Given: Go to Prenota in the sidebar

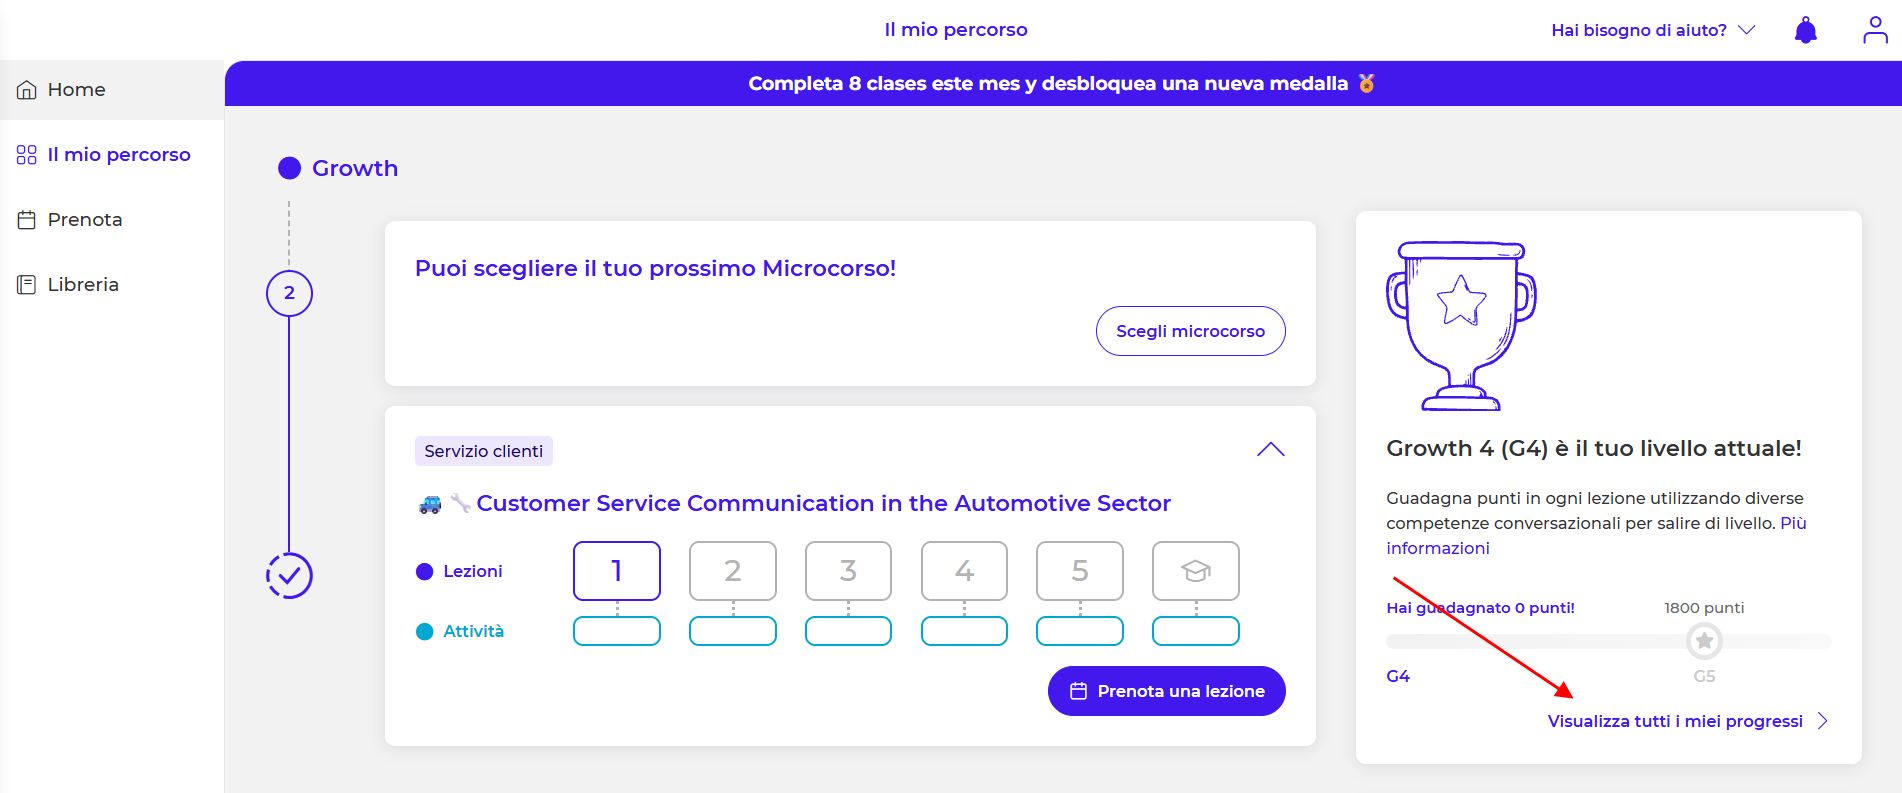Looking at the screenshot, I should click(85, 220).
